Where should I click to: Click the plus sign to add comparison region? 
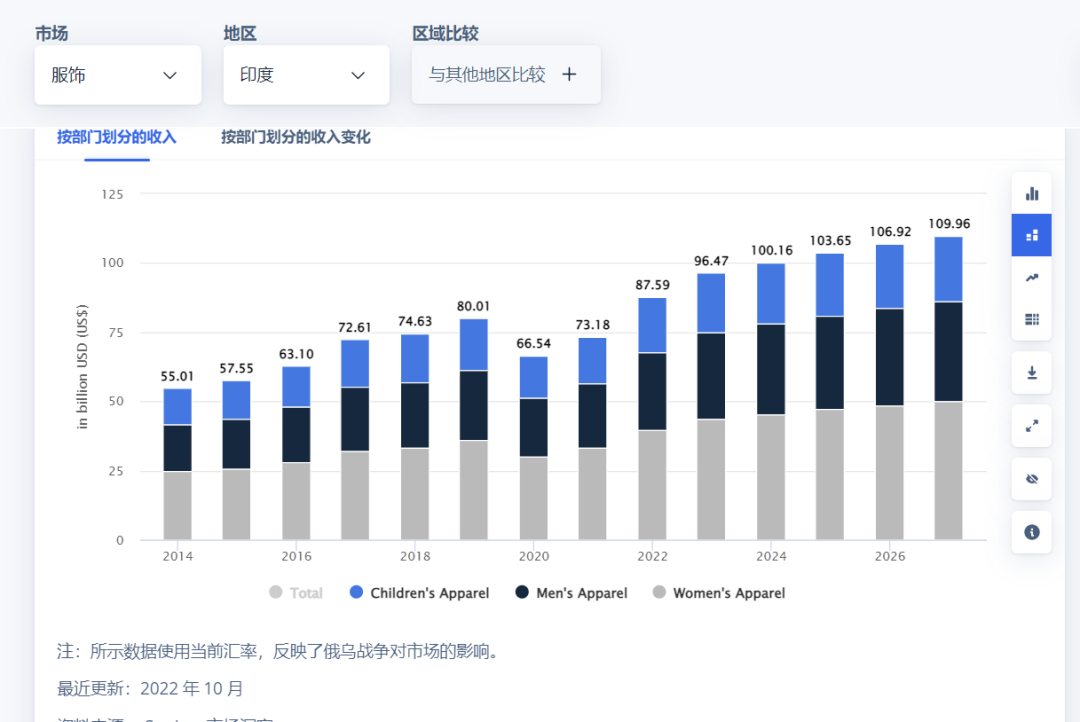coord(569,74)
